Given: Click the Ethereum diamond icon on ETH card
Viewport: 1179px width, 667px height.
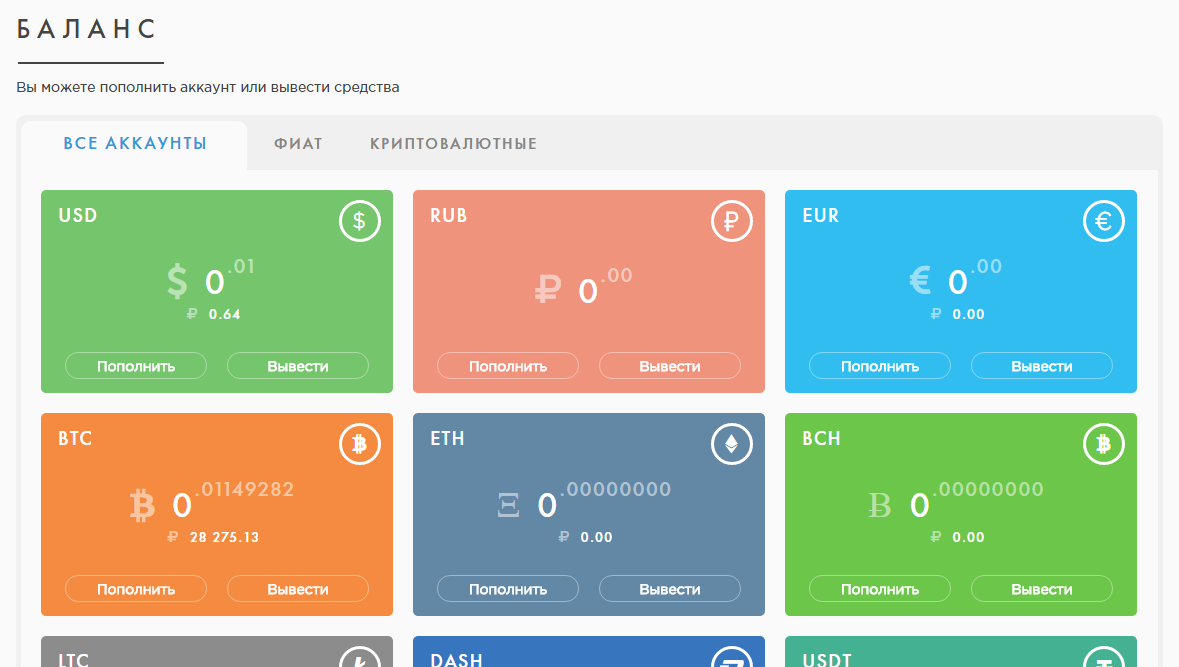Looking at the screenshot, I should click(x=732, y=444).
